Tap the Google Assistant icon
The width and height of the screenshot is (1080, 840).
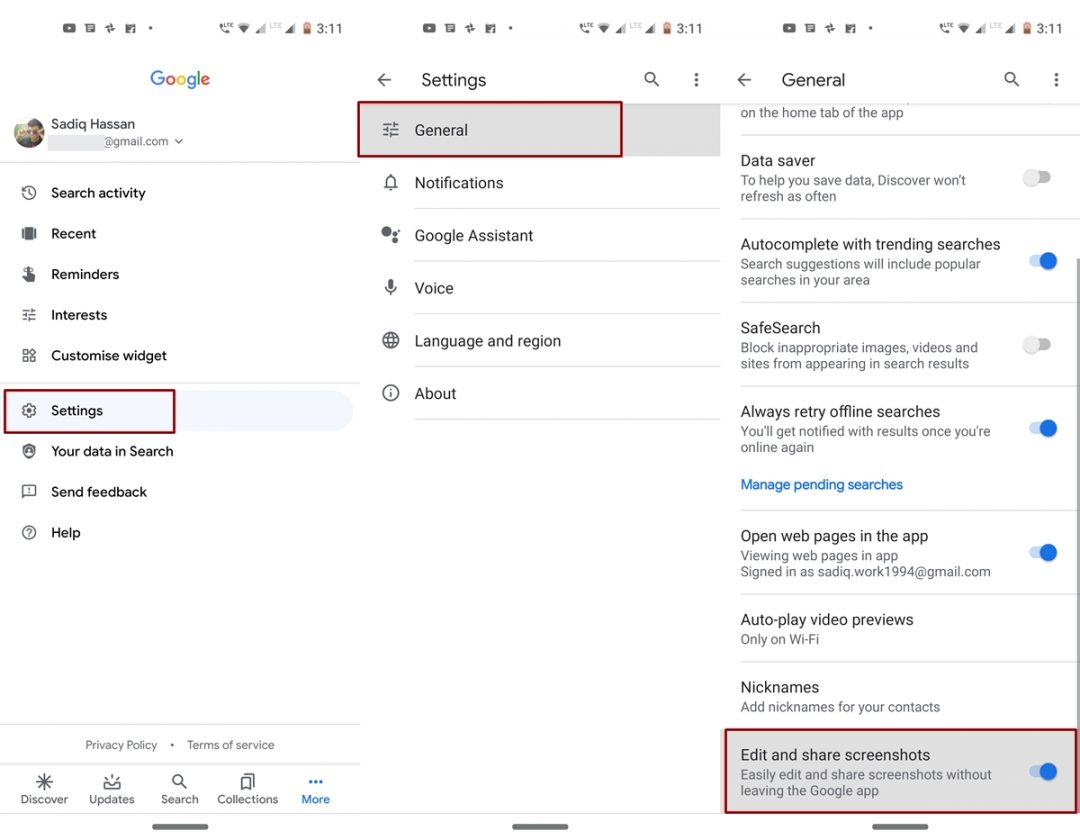(x=391, y=235)
